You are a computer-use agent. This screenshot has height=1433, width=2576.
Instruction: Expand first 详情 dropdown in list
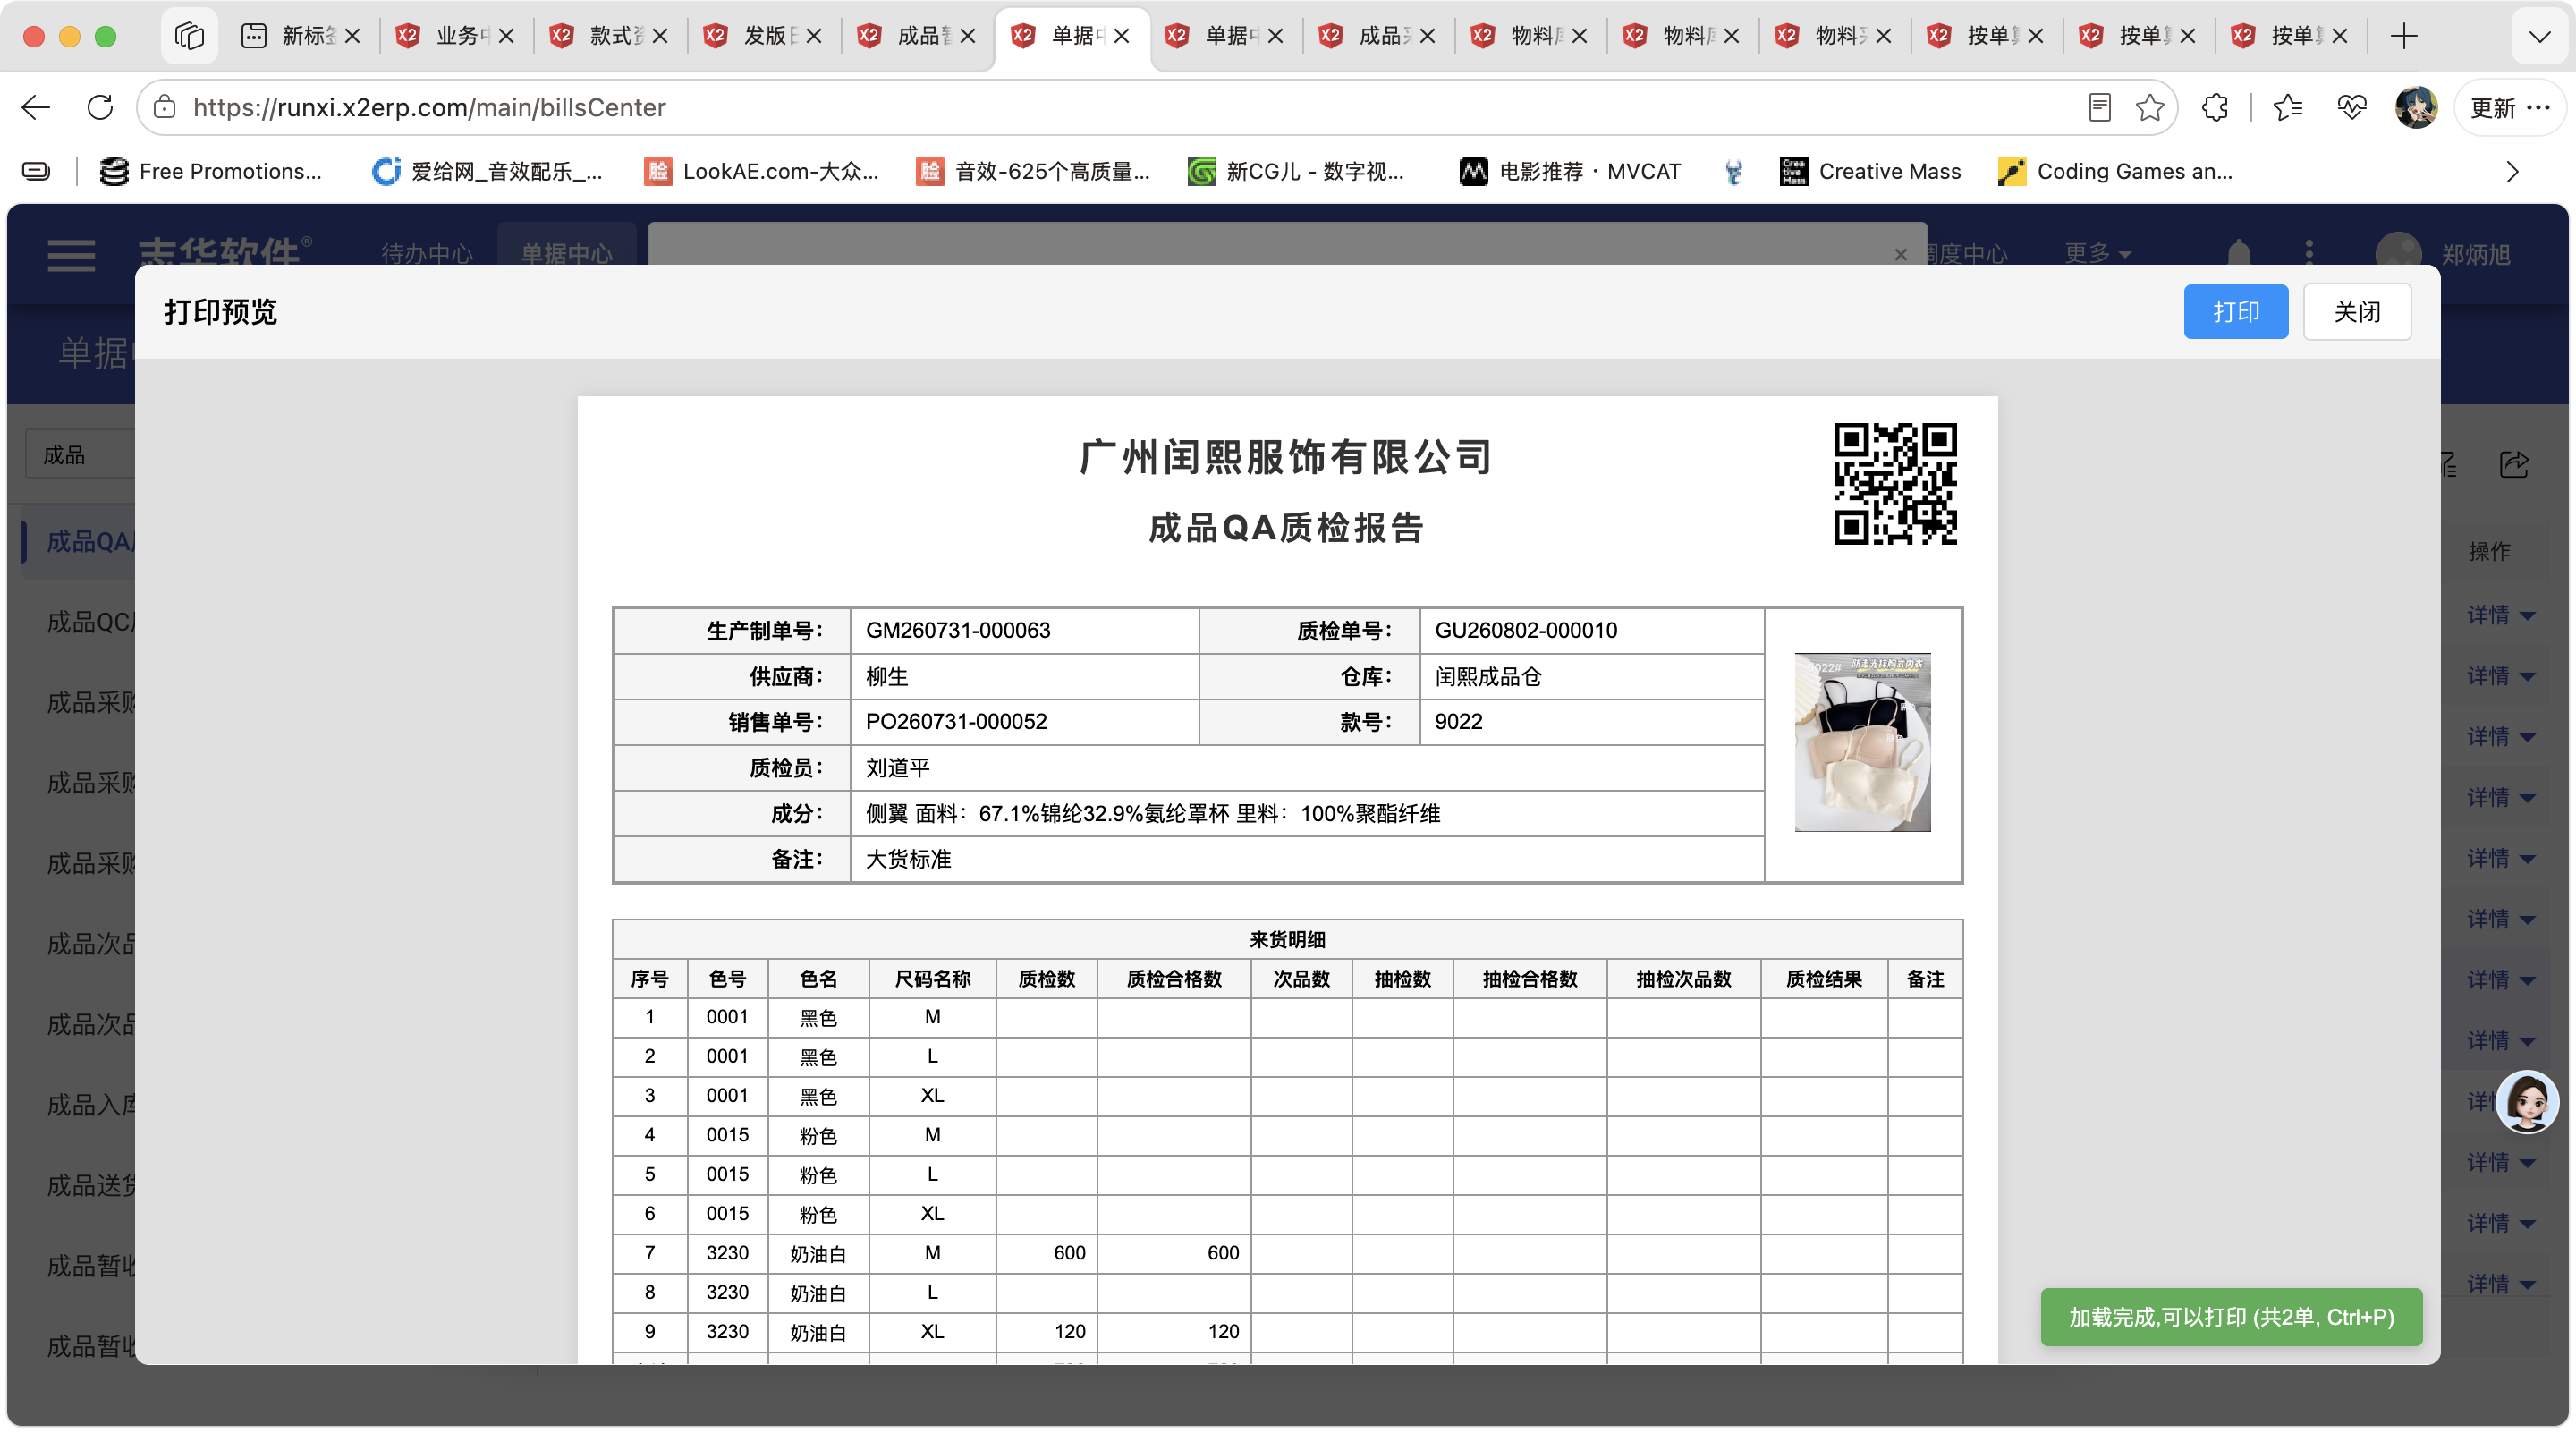pos(2501,615)
